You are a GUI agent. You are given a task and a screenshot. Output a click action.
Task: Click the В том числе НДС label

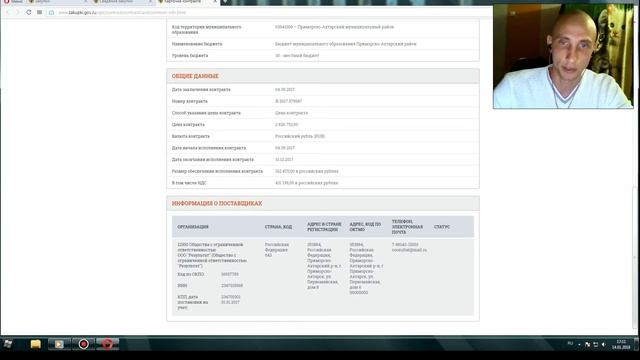[x=189, y=183]
